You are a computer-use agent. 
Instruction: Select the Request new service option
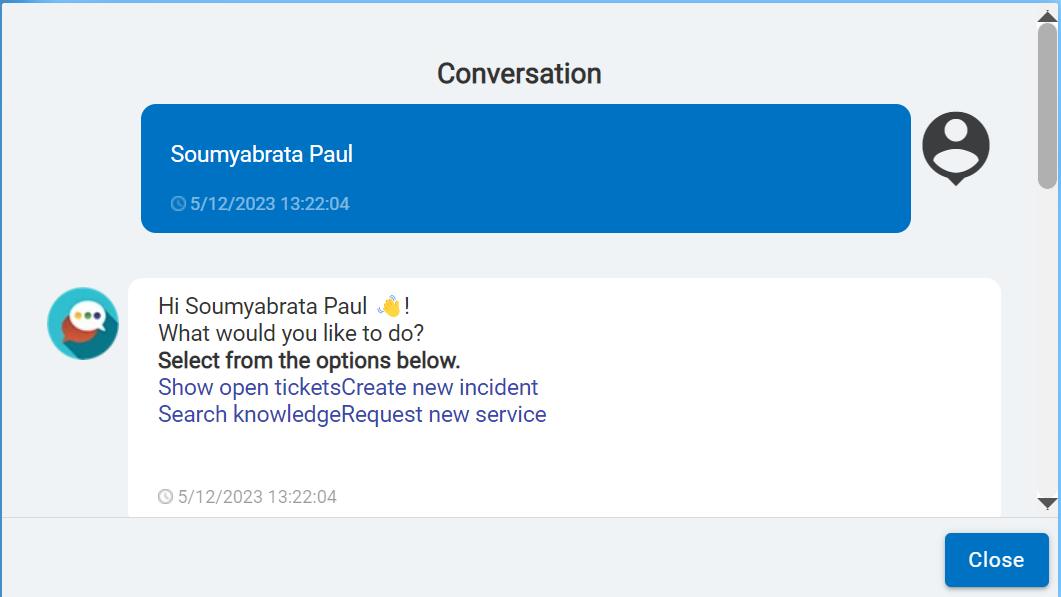click(444, 414)
